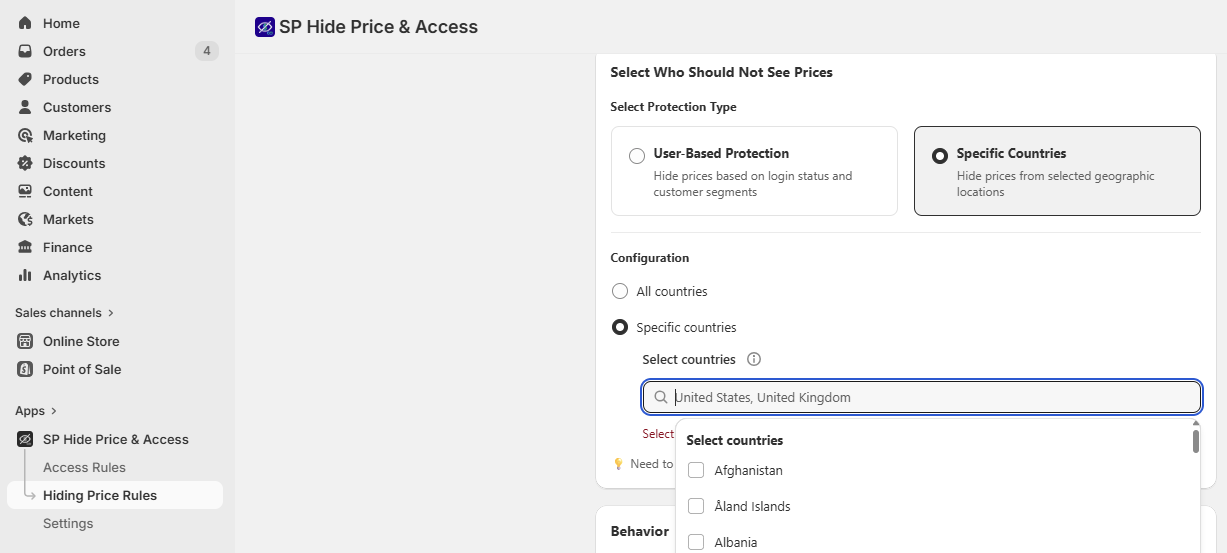Screen dimensions: 1227x553
Task: Check the Albania checkbox
Action: click(x=696, y=542)
